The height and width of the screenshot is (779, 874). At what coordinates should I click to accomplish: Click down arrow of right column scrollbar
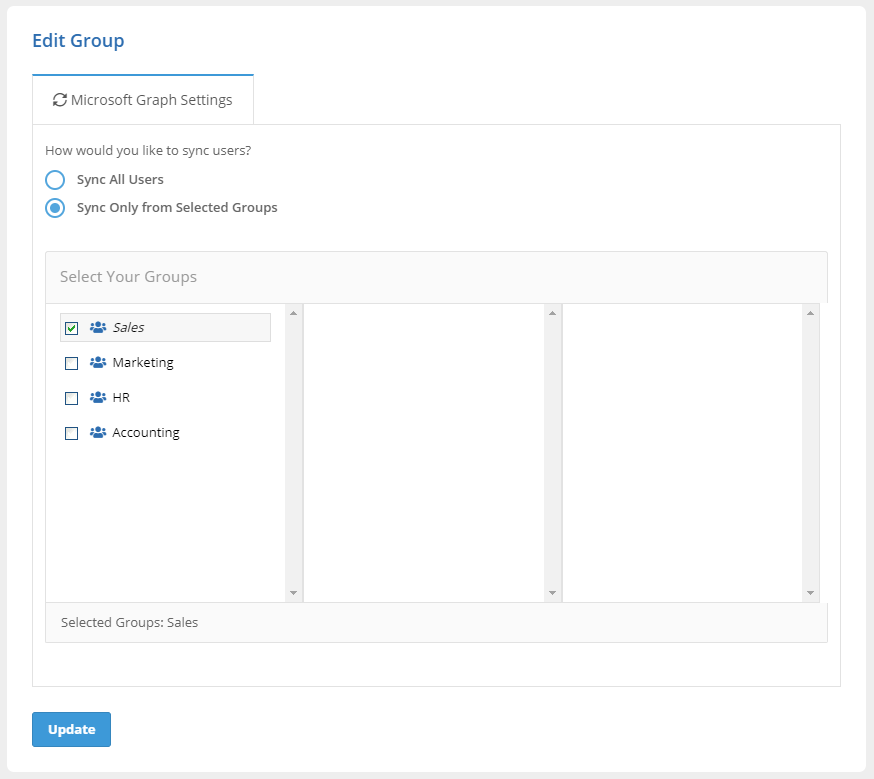810,593
